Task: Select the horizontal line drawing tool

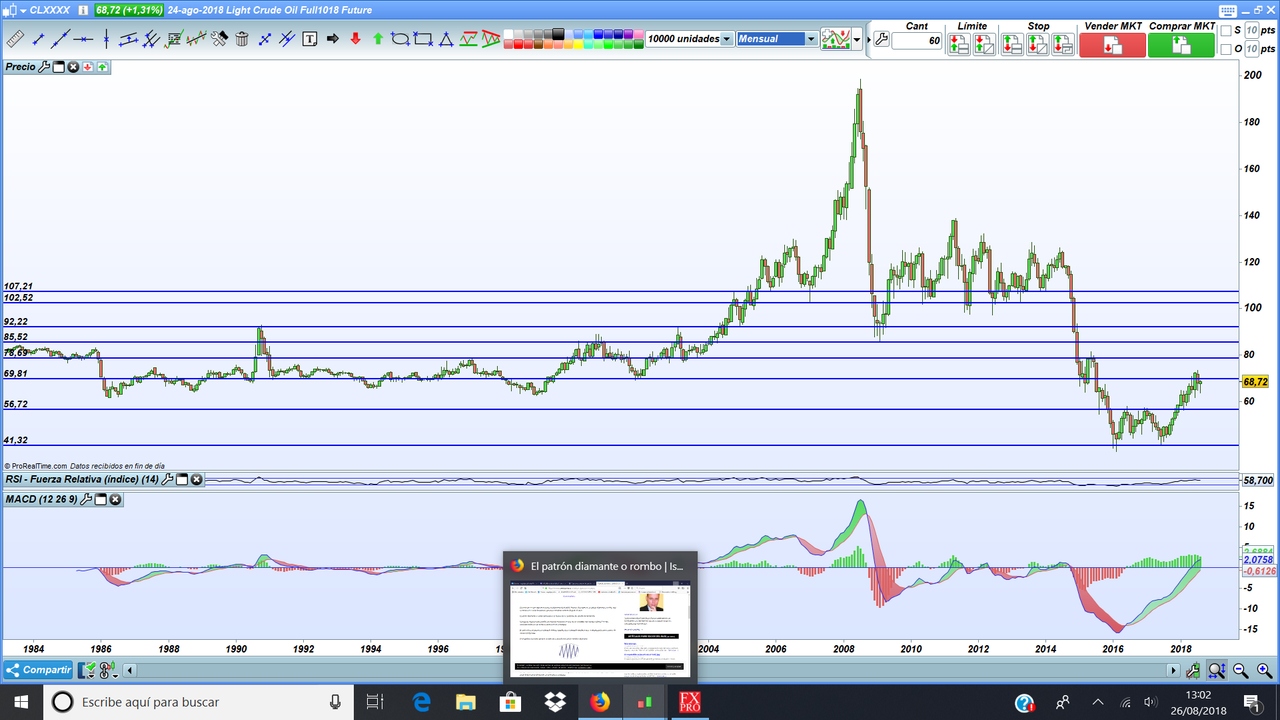Action: [x=83, y=40]
